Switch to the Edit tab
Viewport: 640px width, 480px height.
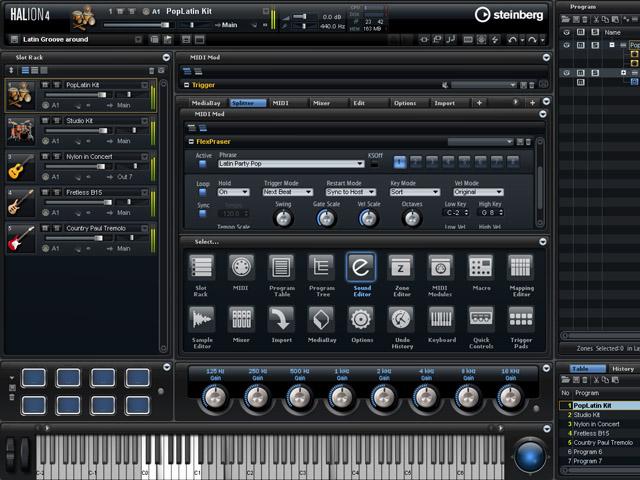point(359,103)
